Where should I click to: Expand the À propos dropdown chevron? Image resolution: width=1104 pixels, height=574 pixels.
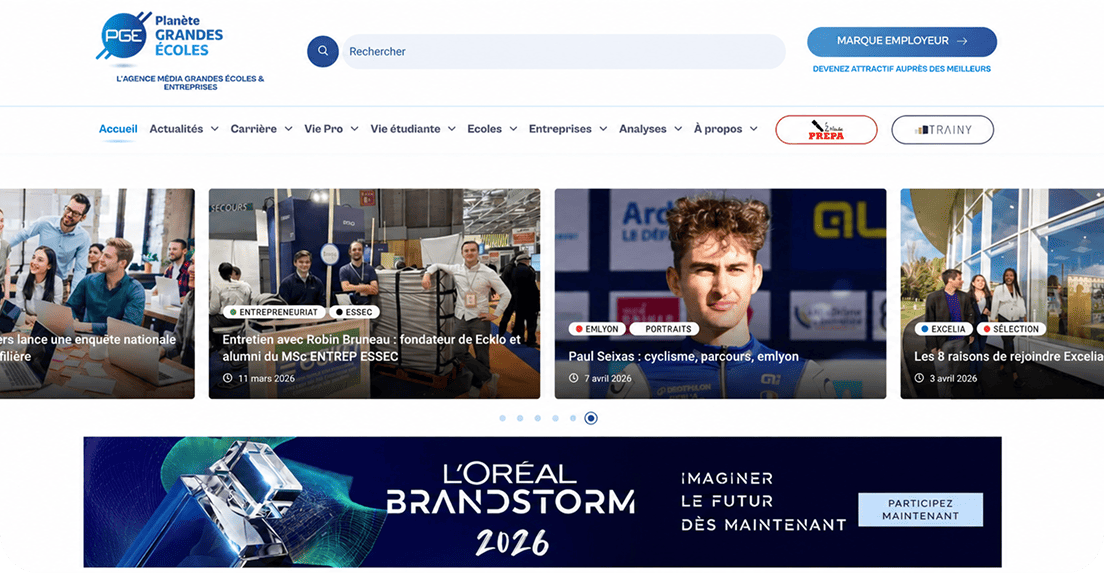click(x=753, y=129)
